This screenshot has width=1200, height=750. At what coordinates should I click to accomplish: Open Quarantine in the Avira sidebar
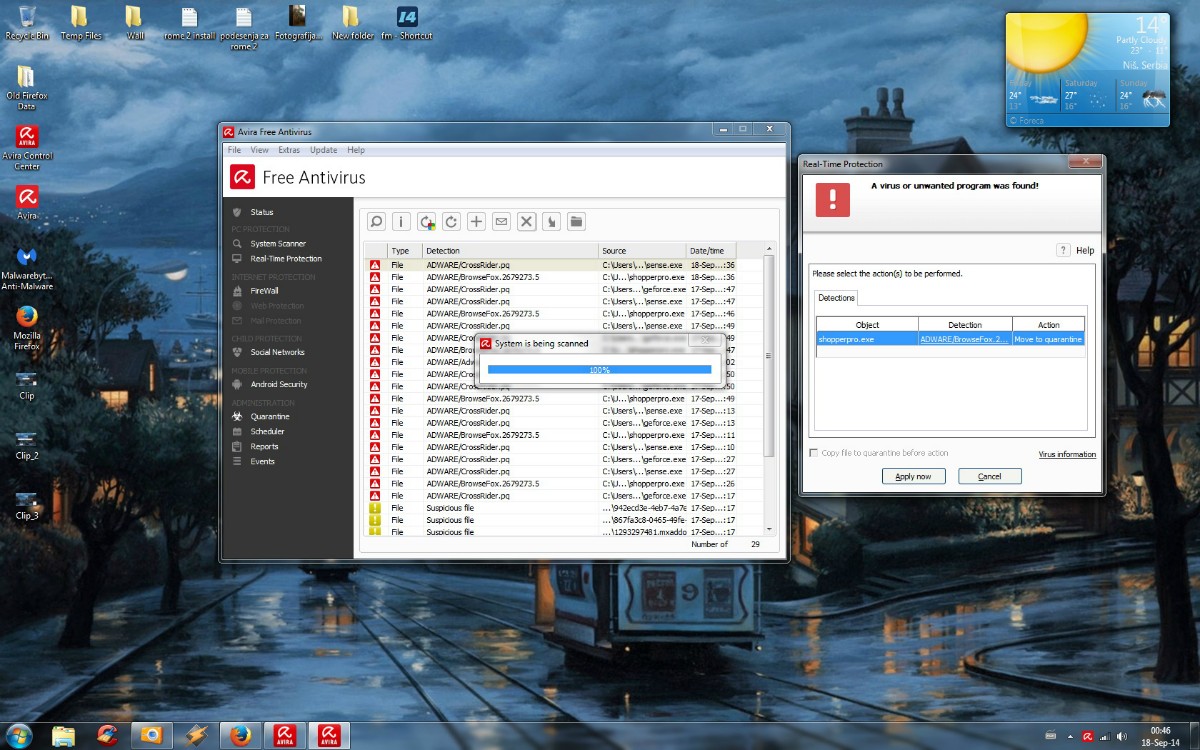point(270,416)
